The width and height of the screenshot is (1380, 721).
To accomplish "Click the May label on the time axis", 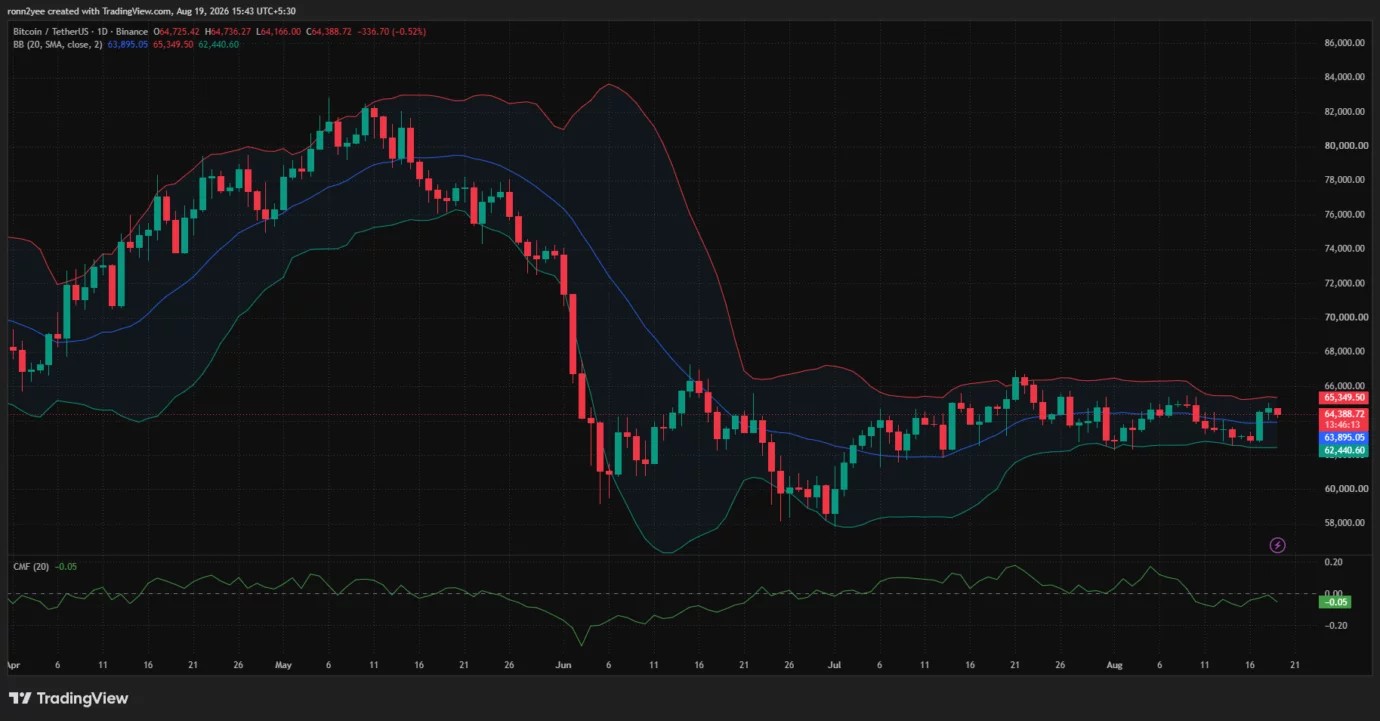I will (283, 664).
